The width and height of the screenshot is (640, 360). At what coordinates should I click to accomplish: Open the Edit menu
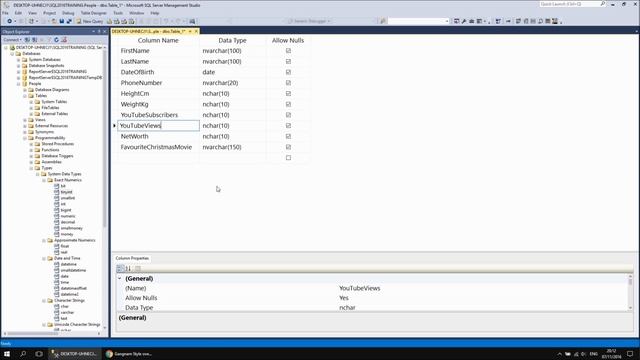coord(18,13)
